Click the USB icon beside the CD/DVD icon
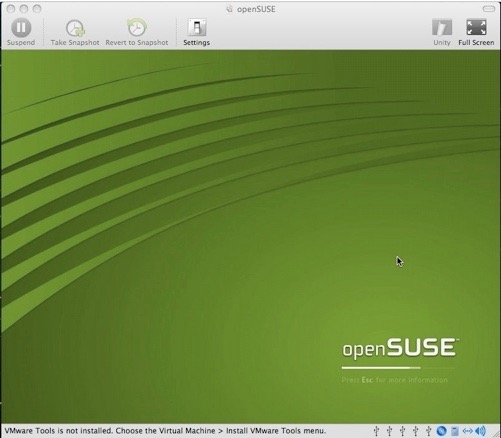 (x=429, y=431)
